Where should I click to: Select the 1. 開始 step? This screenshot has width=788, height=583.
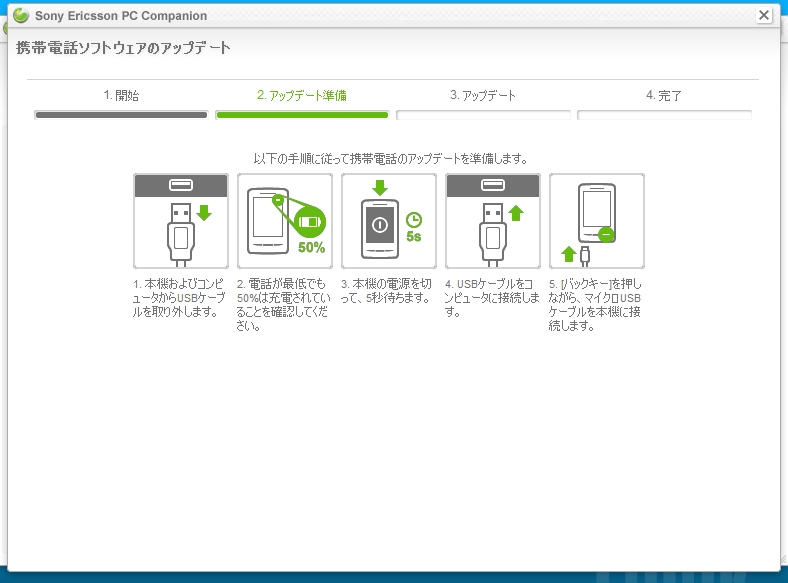(121, 96)
